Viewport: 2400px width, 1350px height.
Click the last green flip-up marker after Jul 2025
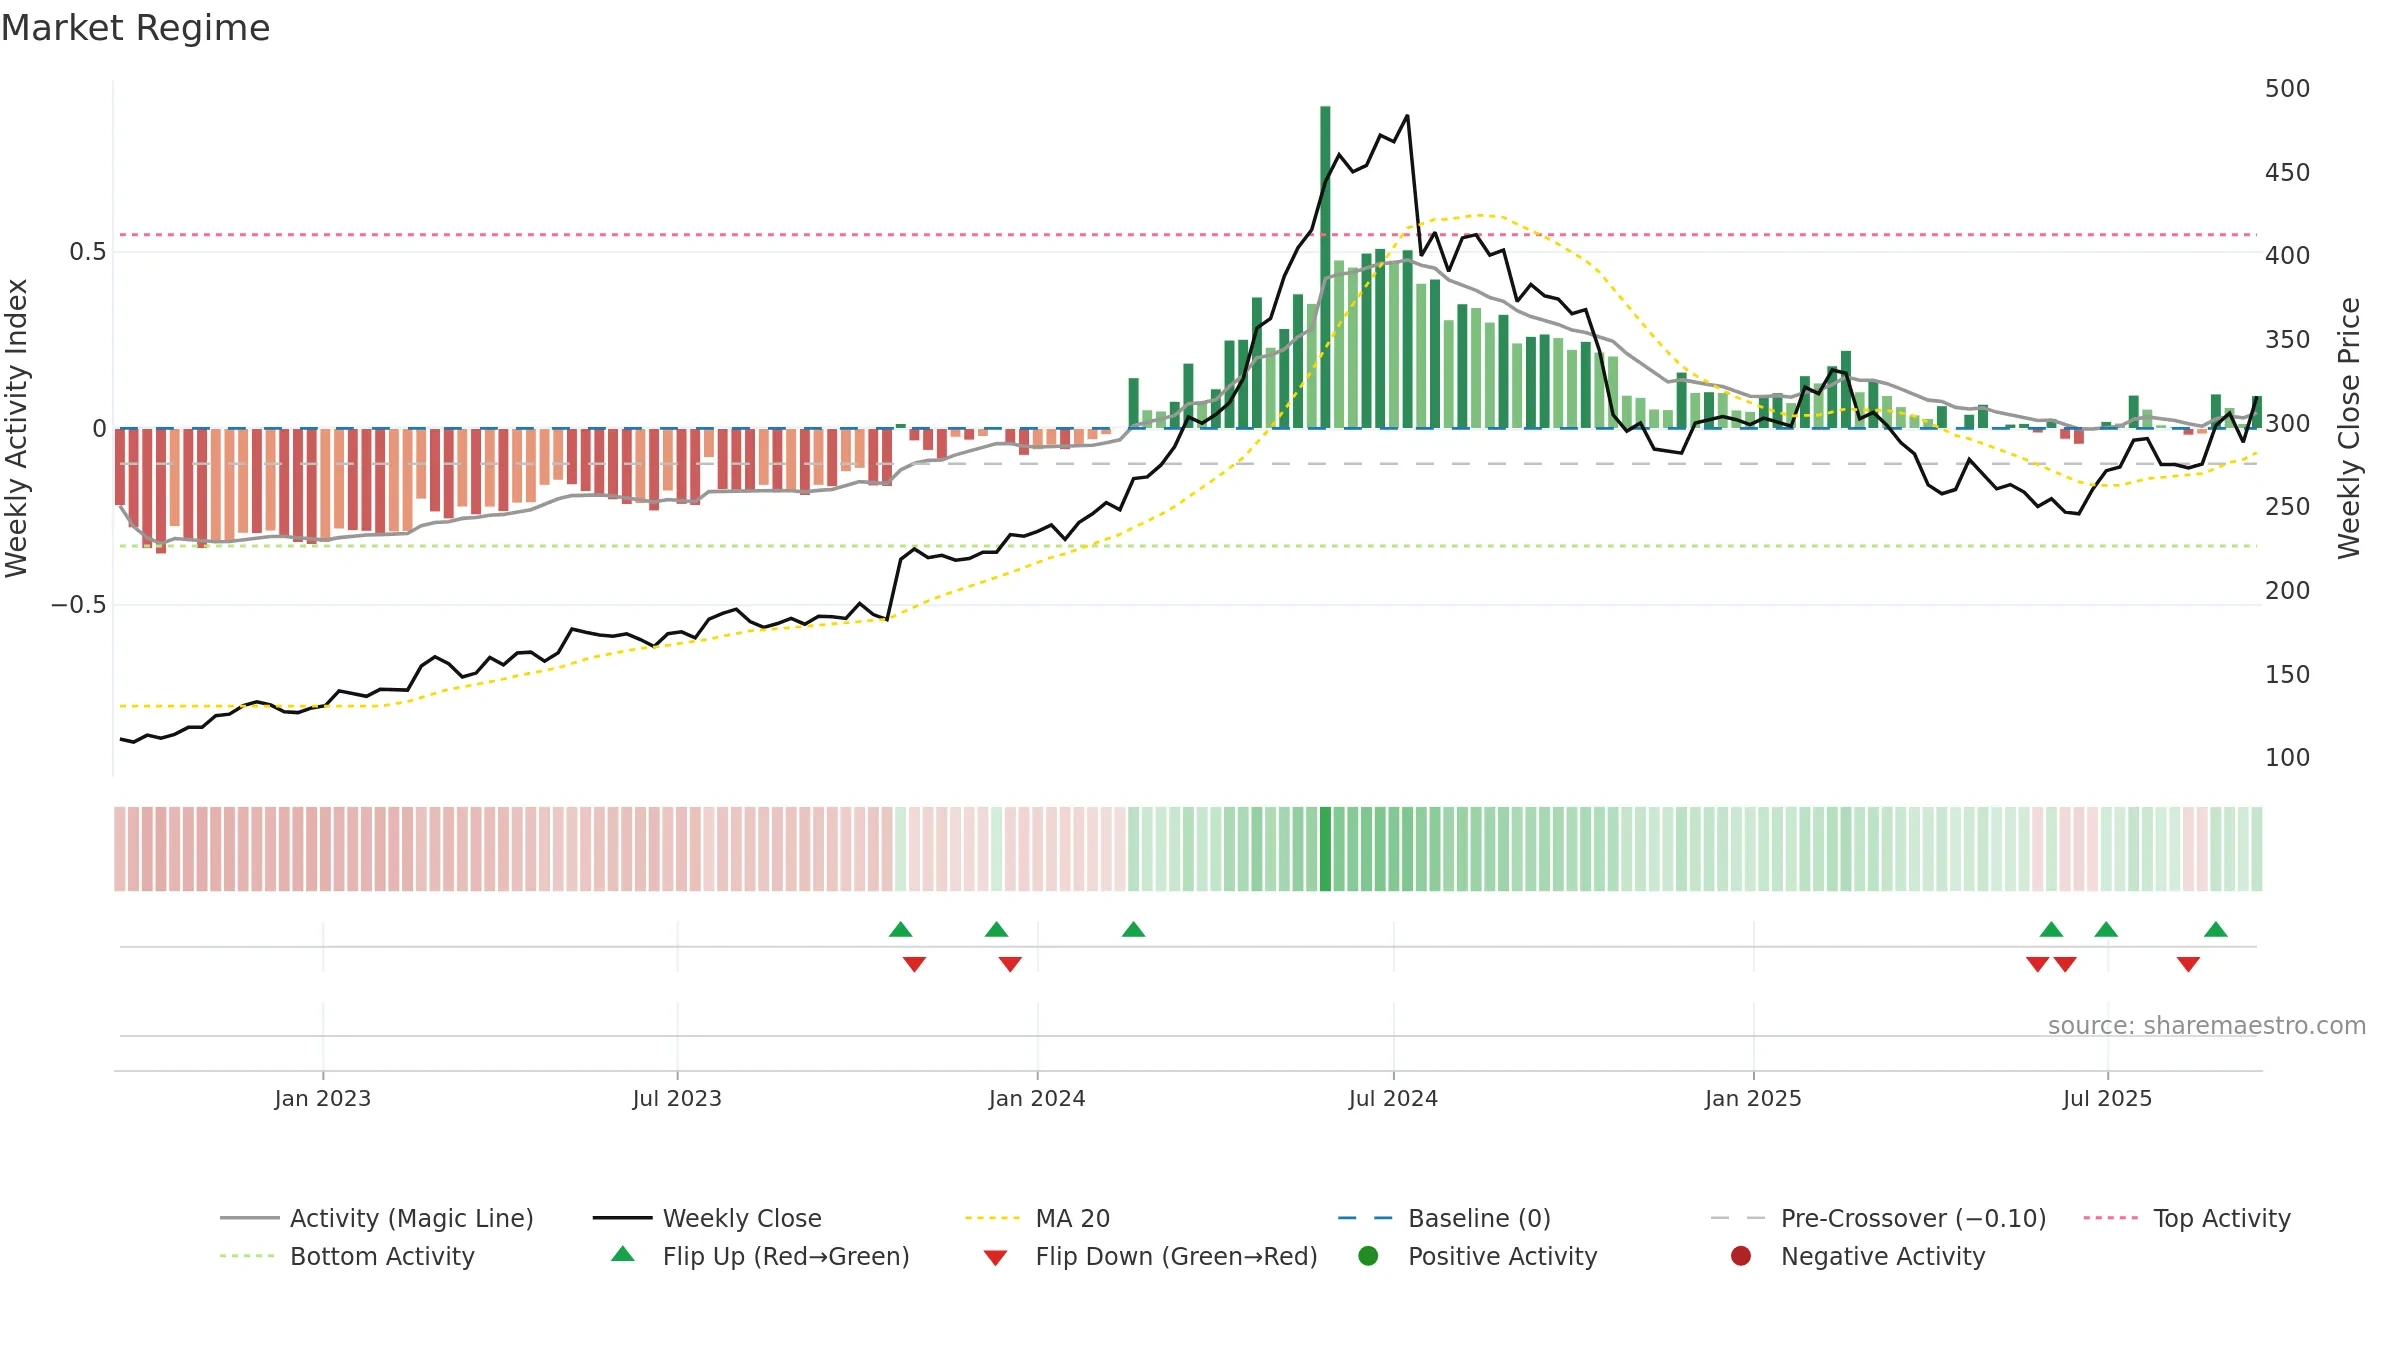click(2216, 930)
